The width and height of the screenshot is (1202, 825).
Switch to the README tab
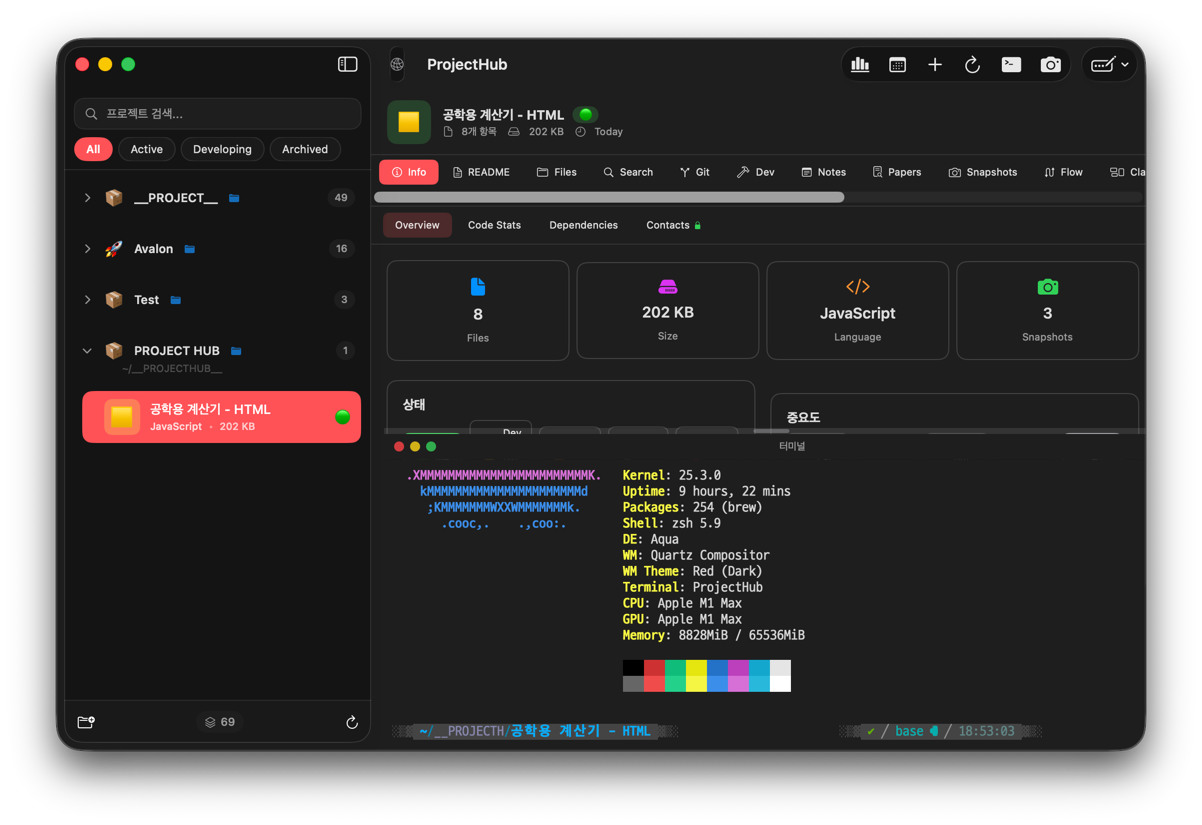click(x=481, y=172)
